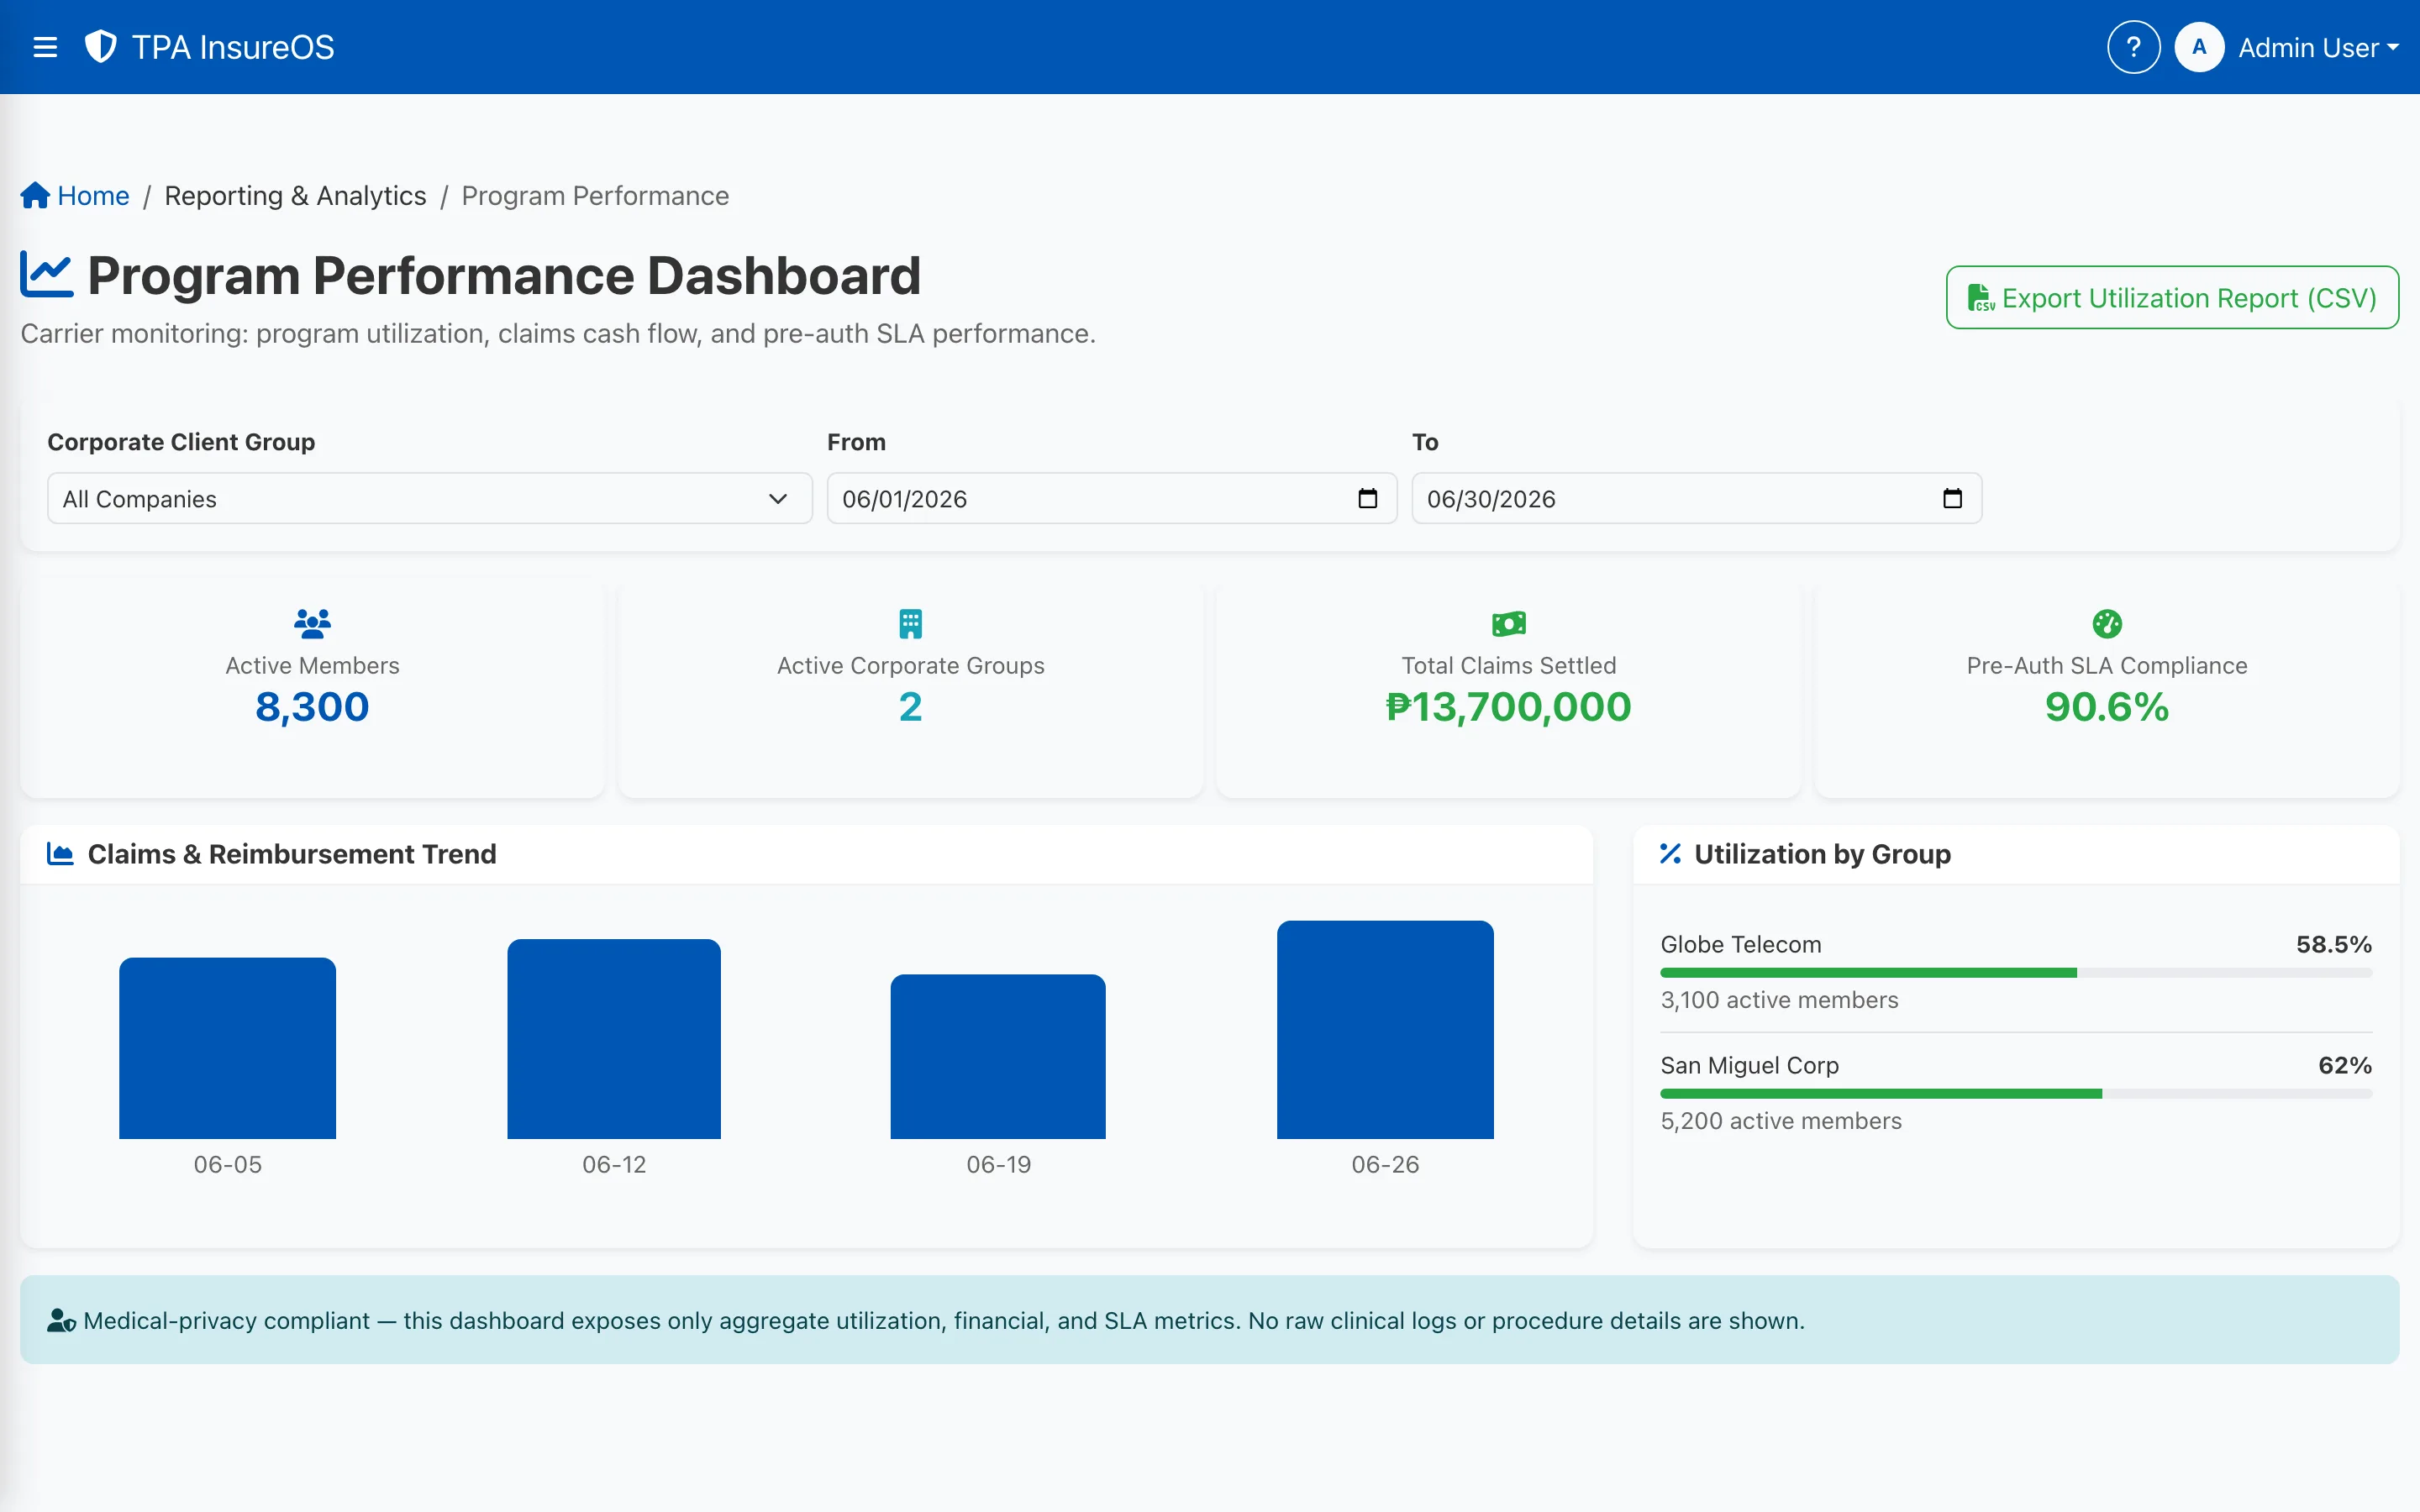Image resolution: width=2420 pixels, height=1512 pixels.
Task: Select the 06-05 bar in the chart
Action: tap(227, 1048)
